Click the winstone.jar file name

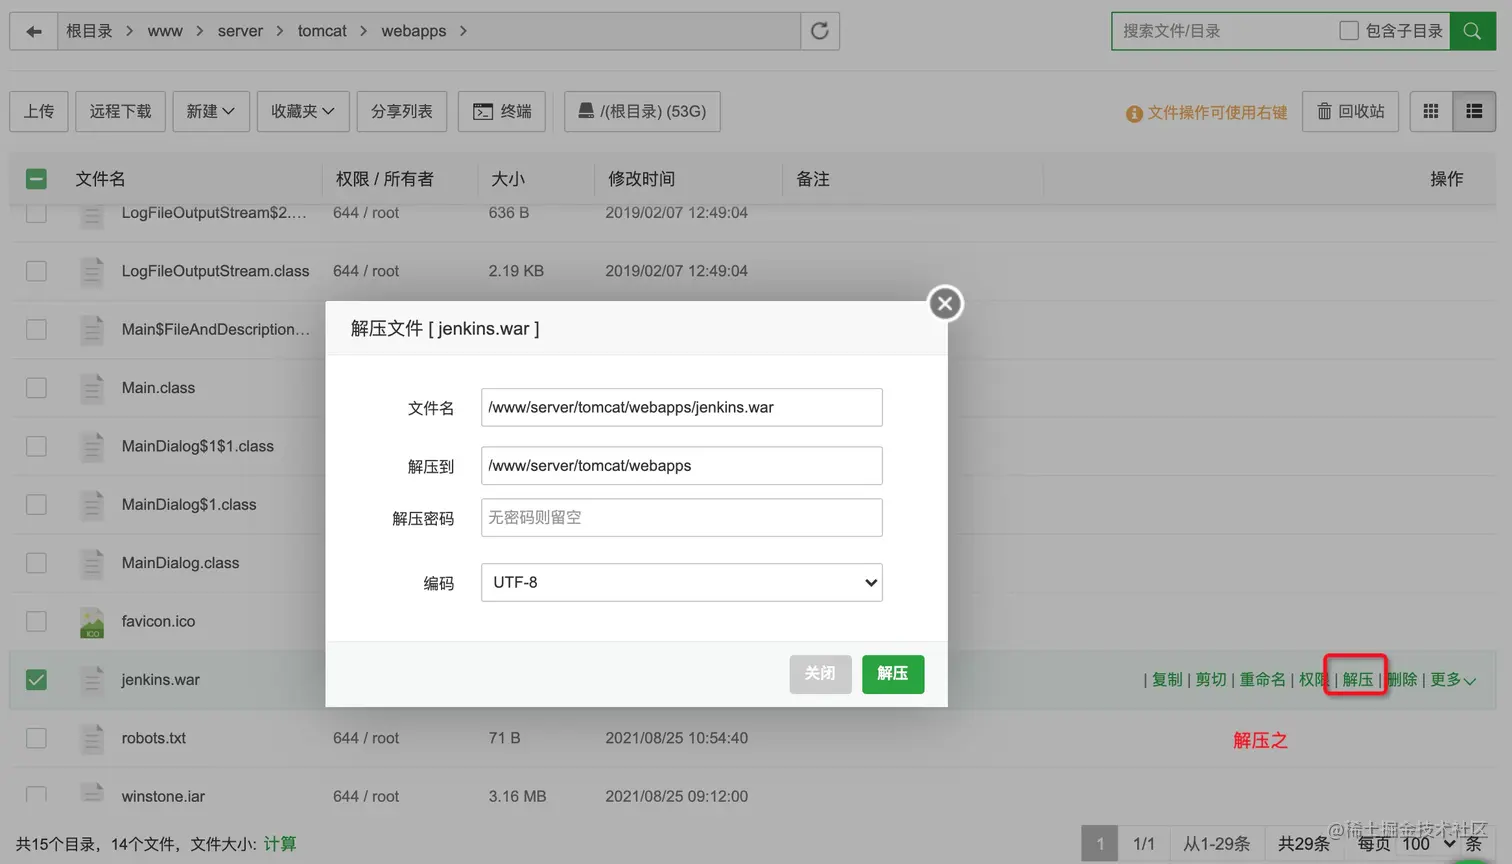tap(163, 796)
